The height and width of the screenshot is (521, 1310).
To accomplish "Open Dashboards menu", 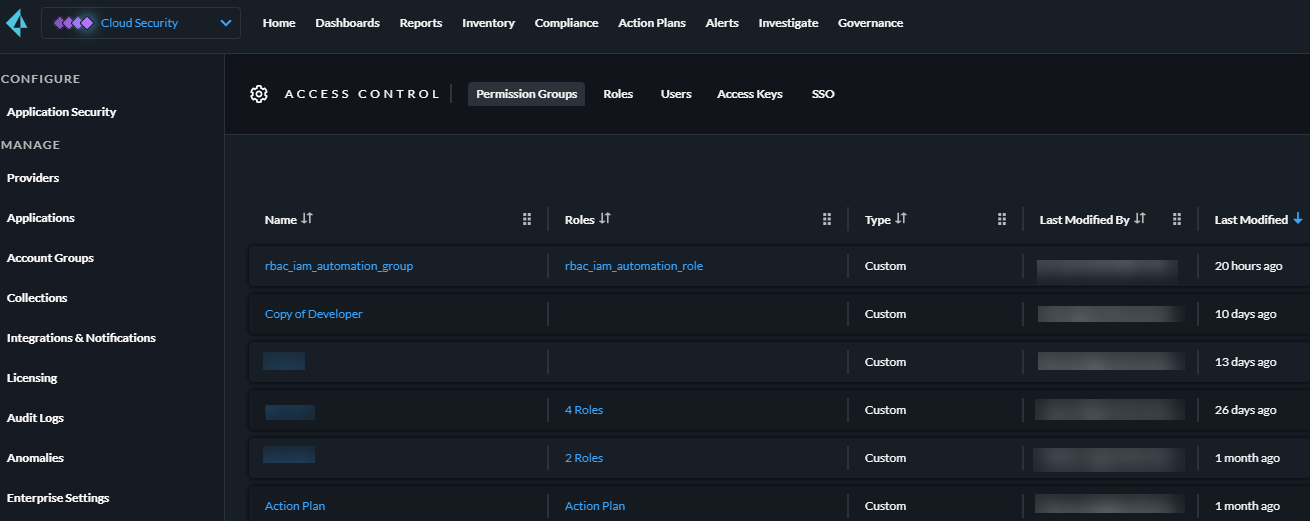I will tap(347, 23).
